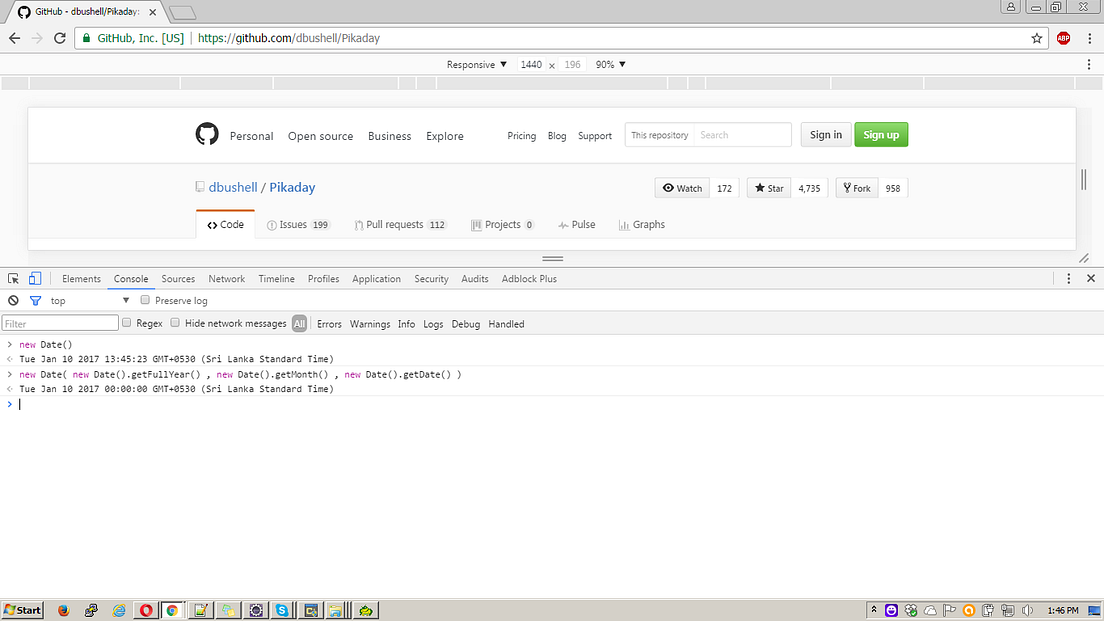1104x621 pixels.
Task: Open DevTools customize menu (three dots)
Action: (1069, 278)
